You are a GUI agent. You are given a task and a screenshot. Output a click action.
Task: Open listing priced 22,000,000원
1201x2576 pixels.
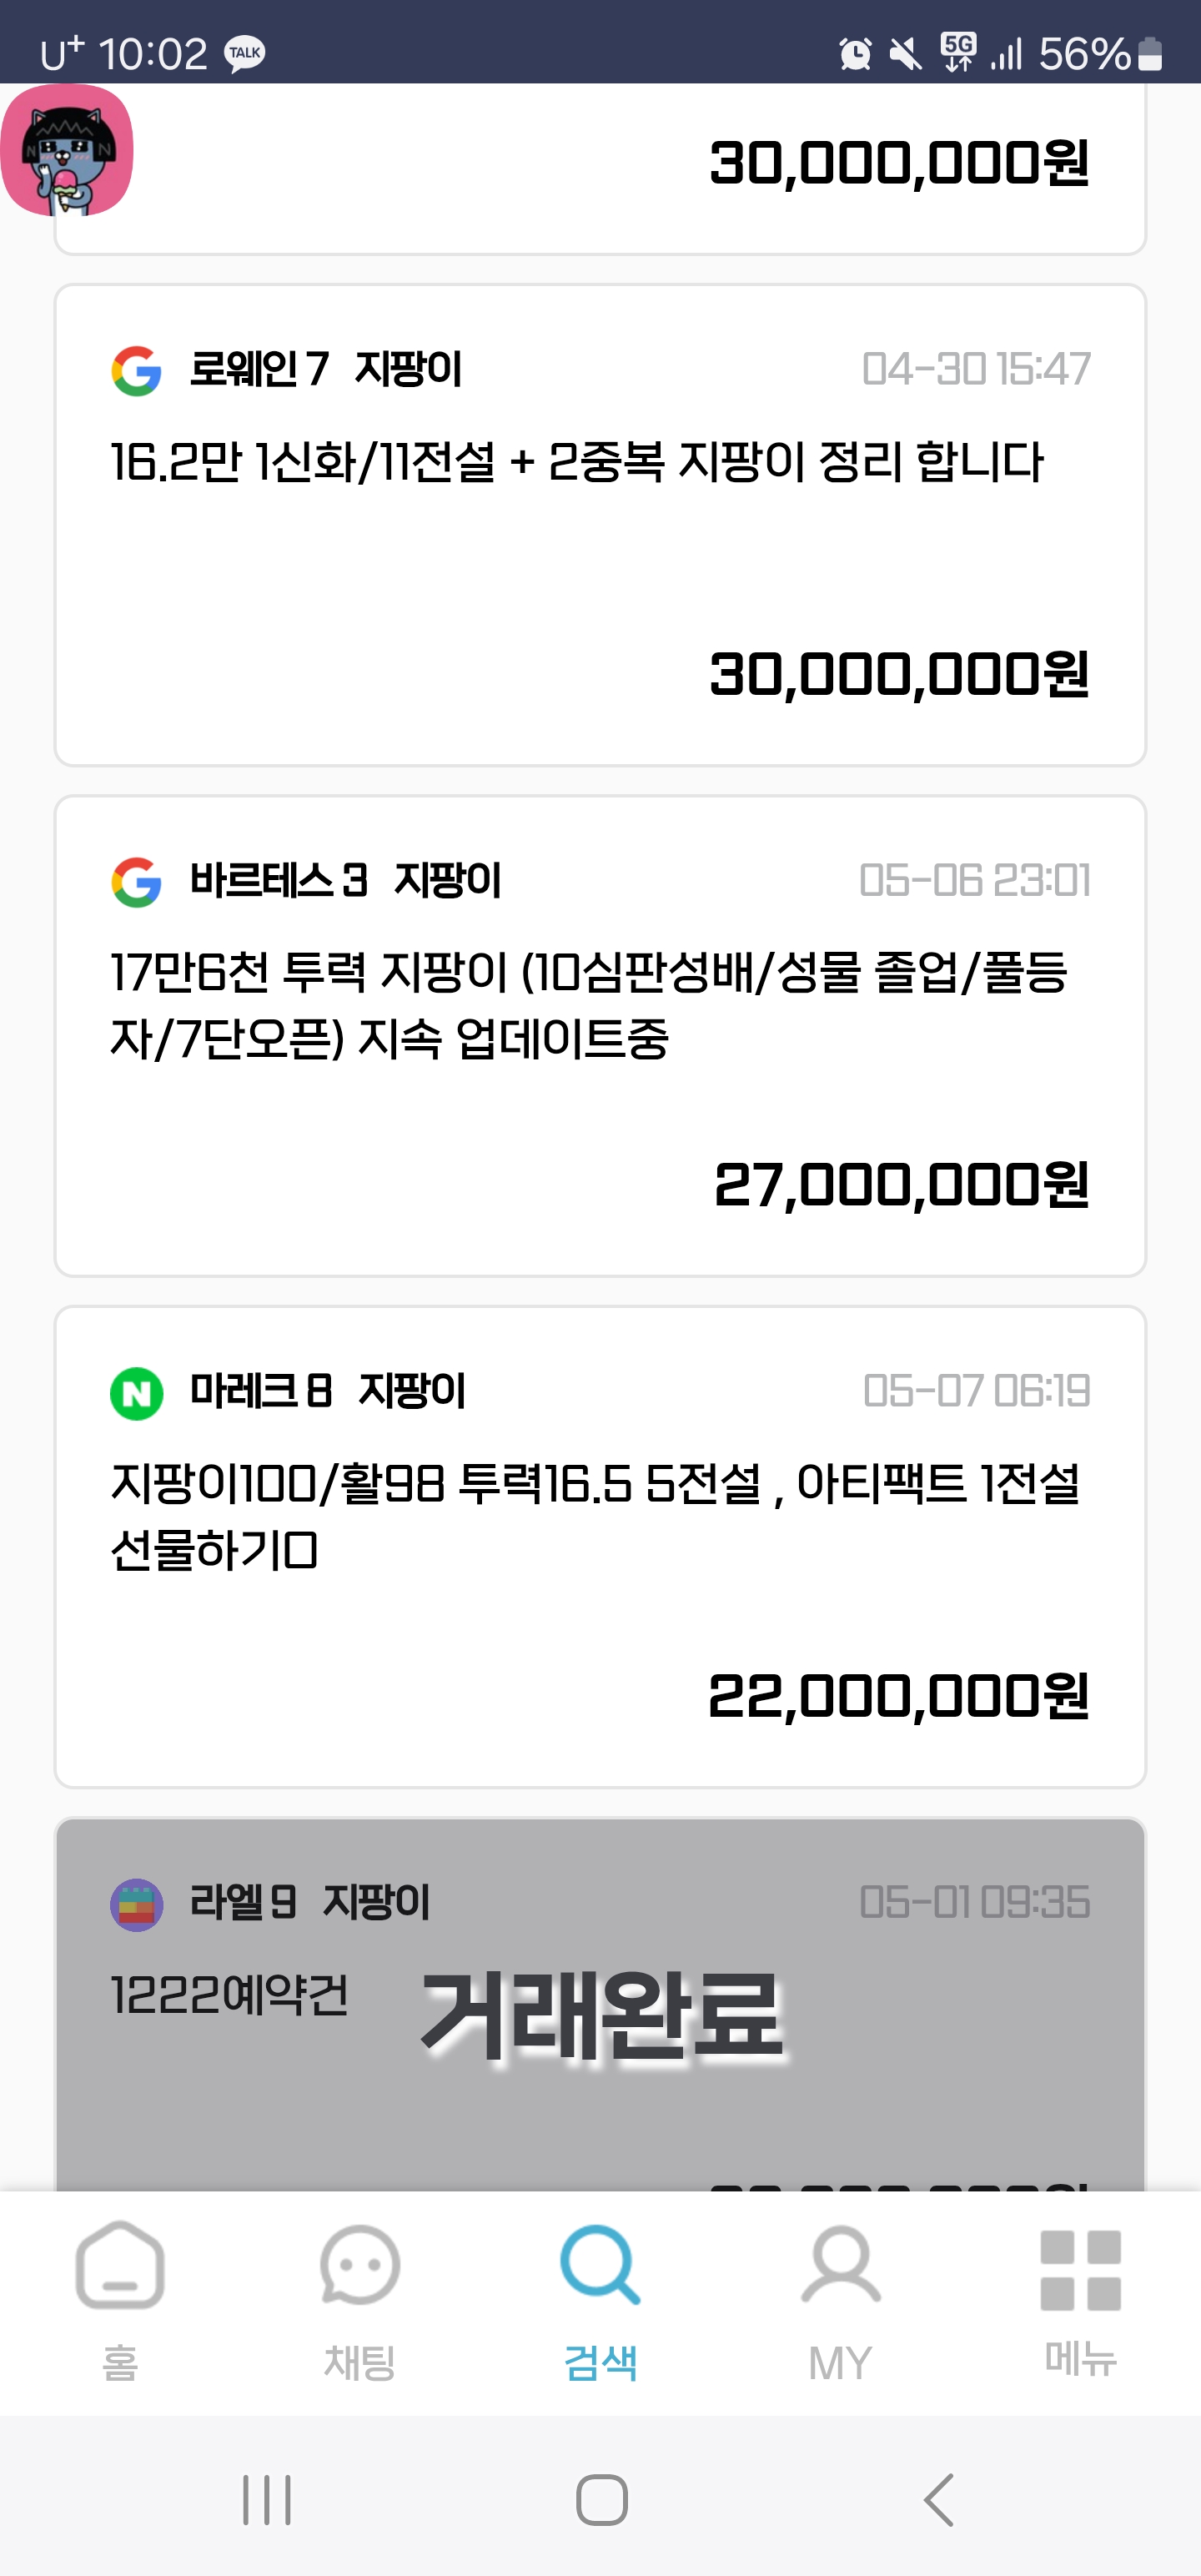pos(600,1547)
